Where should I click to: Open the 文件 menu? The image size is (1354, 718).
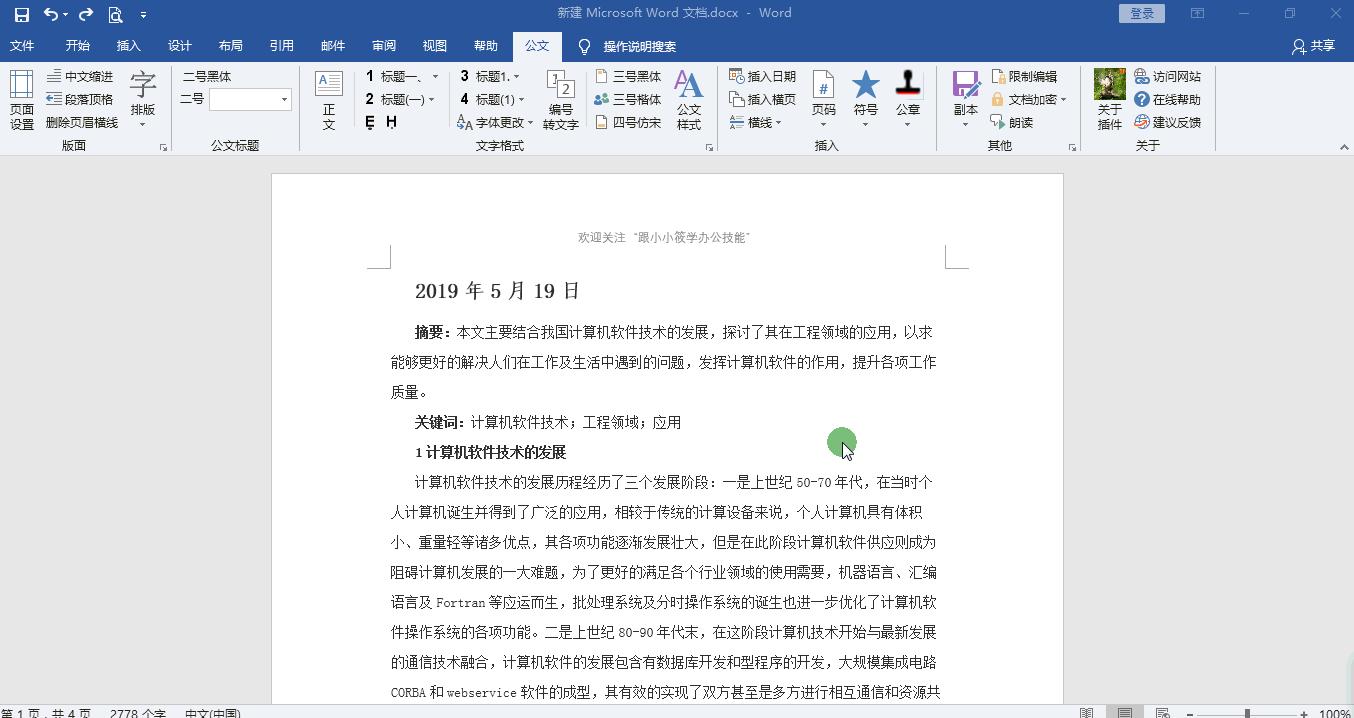22,46
